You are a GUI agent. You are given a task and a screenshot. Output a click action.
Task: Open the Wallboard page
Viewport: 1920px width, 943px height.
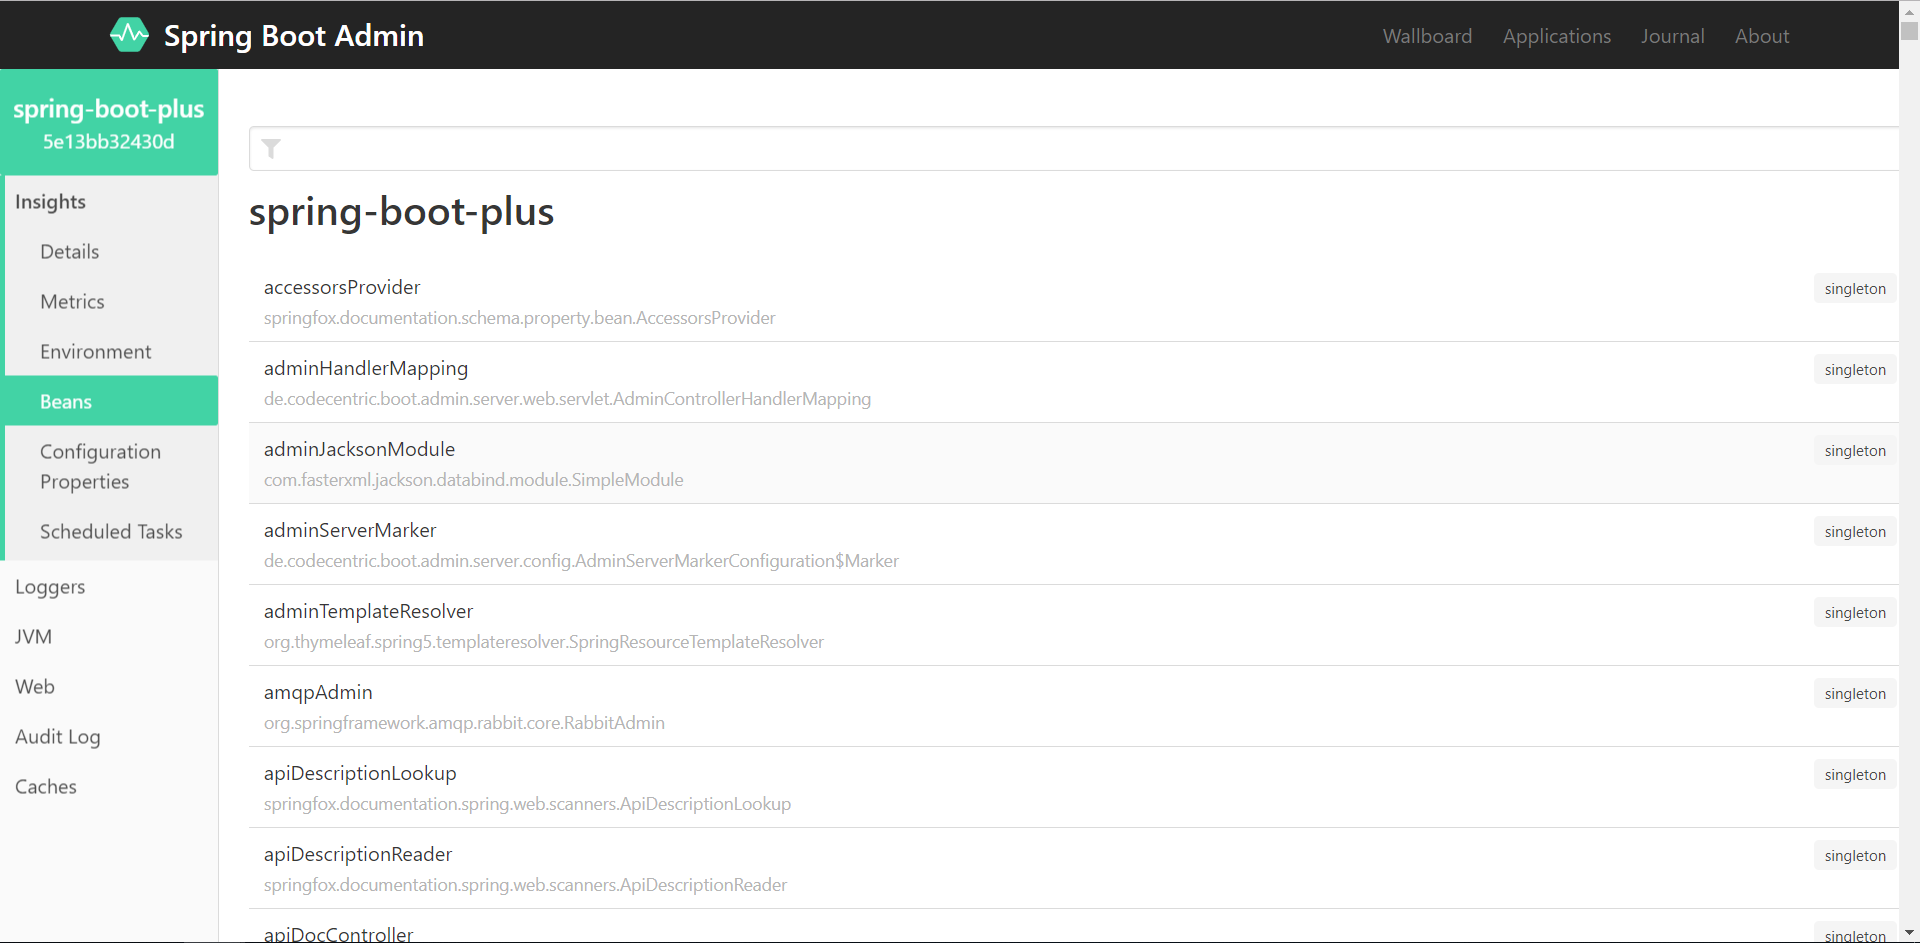click(x=1427, y=36)
